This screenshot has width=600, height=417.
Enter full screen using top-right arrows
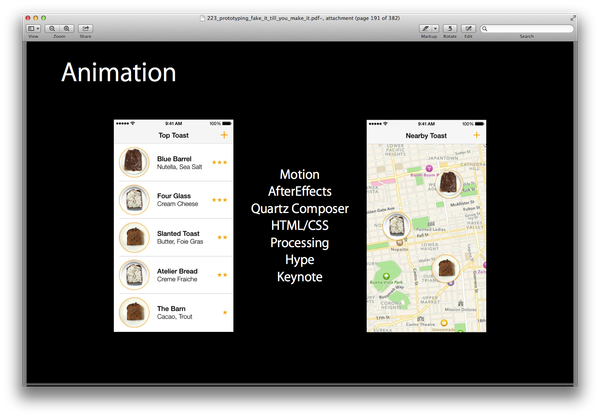(572, 18)
